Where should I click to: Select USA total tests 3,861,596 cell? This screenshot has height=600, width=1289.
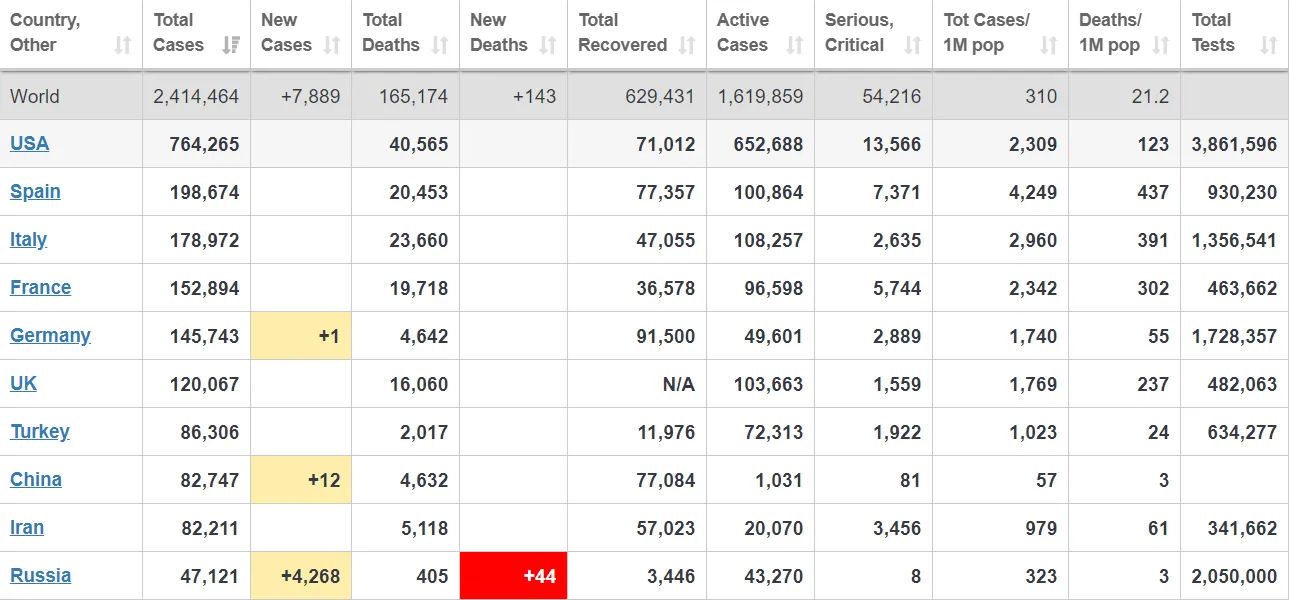(x=1234, y=144)
